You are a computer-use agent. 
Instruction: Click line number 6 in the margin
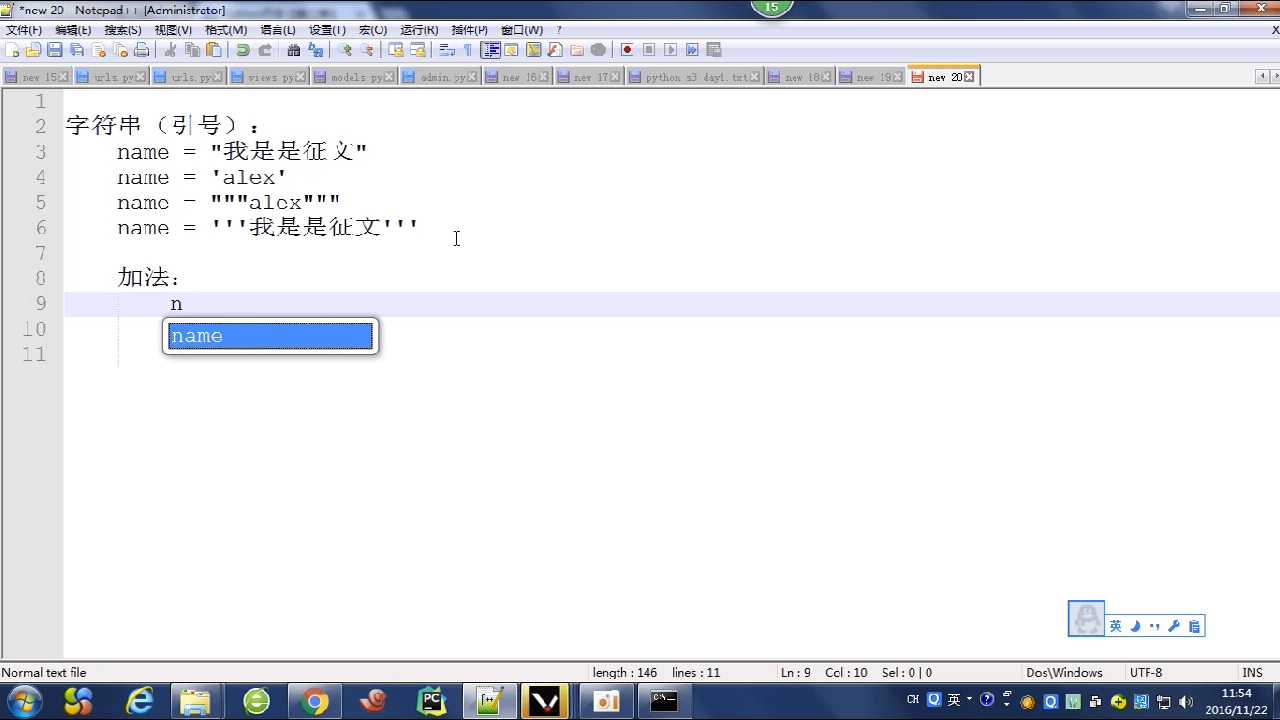(x=40, y=228)
